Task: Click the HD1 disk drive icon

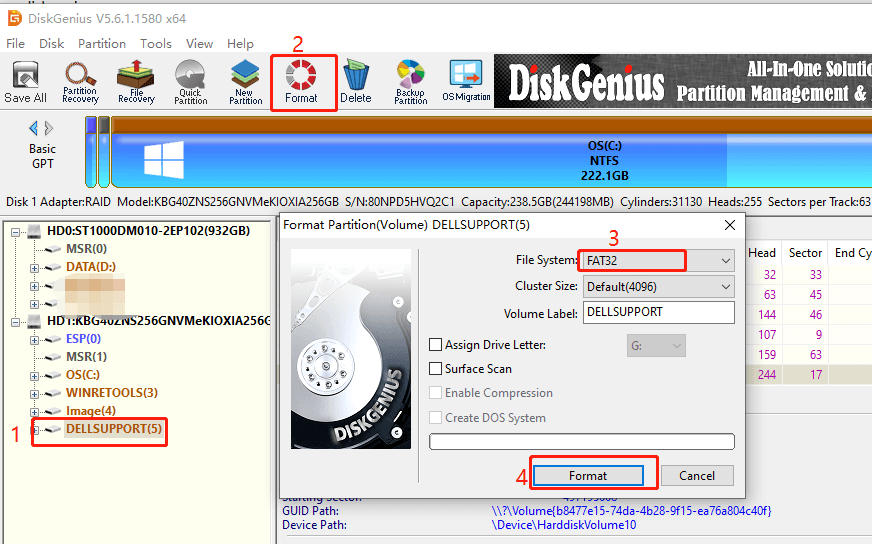Action: pos(34,321)
